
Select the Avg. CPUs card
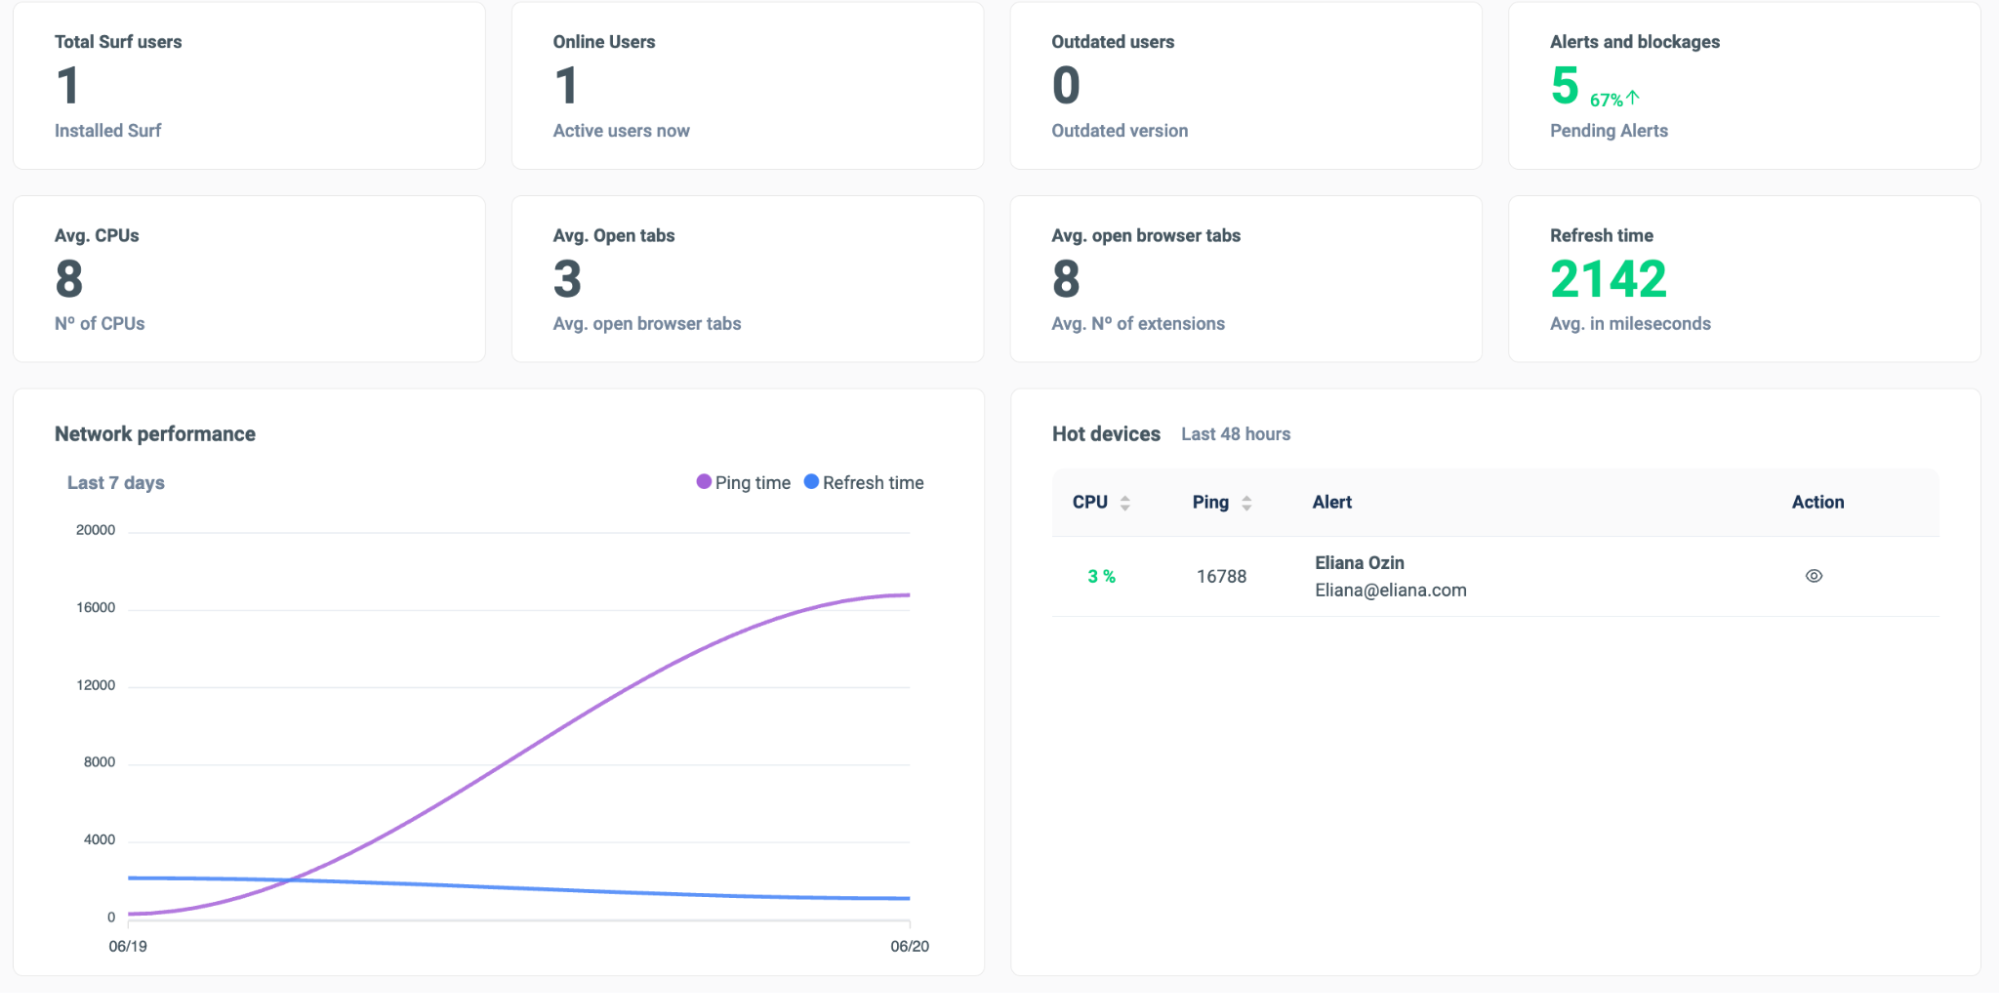249,279
